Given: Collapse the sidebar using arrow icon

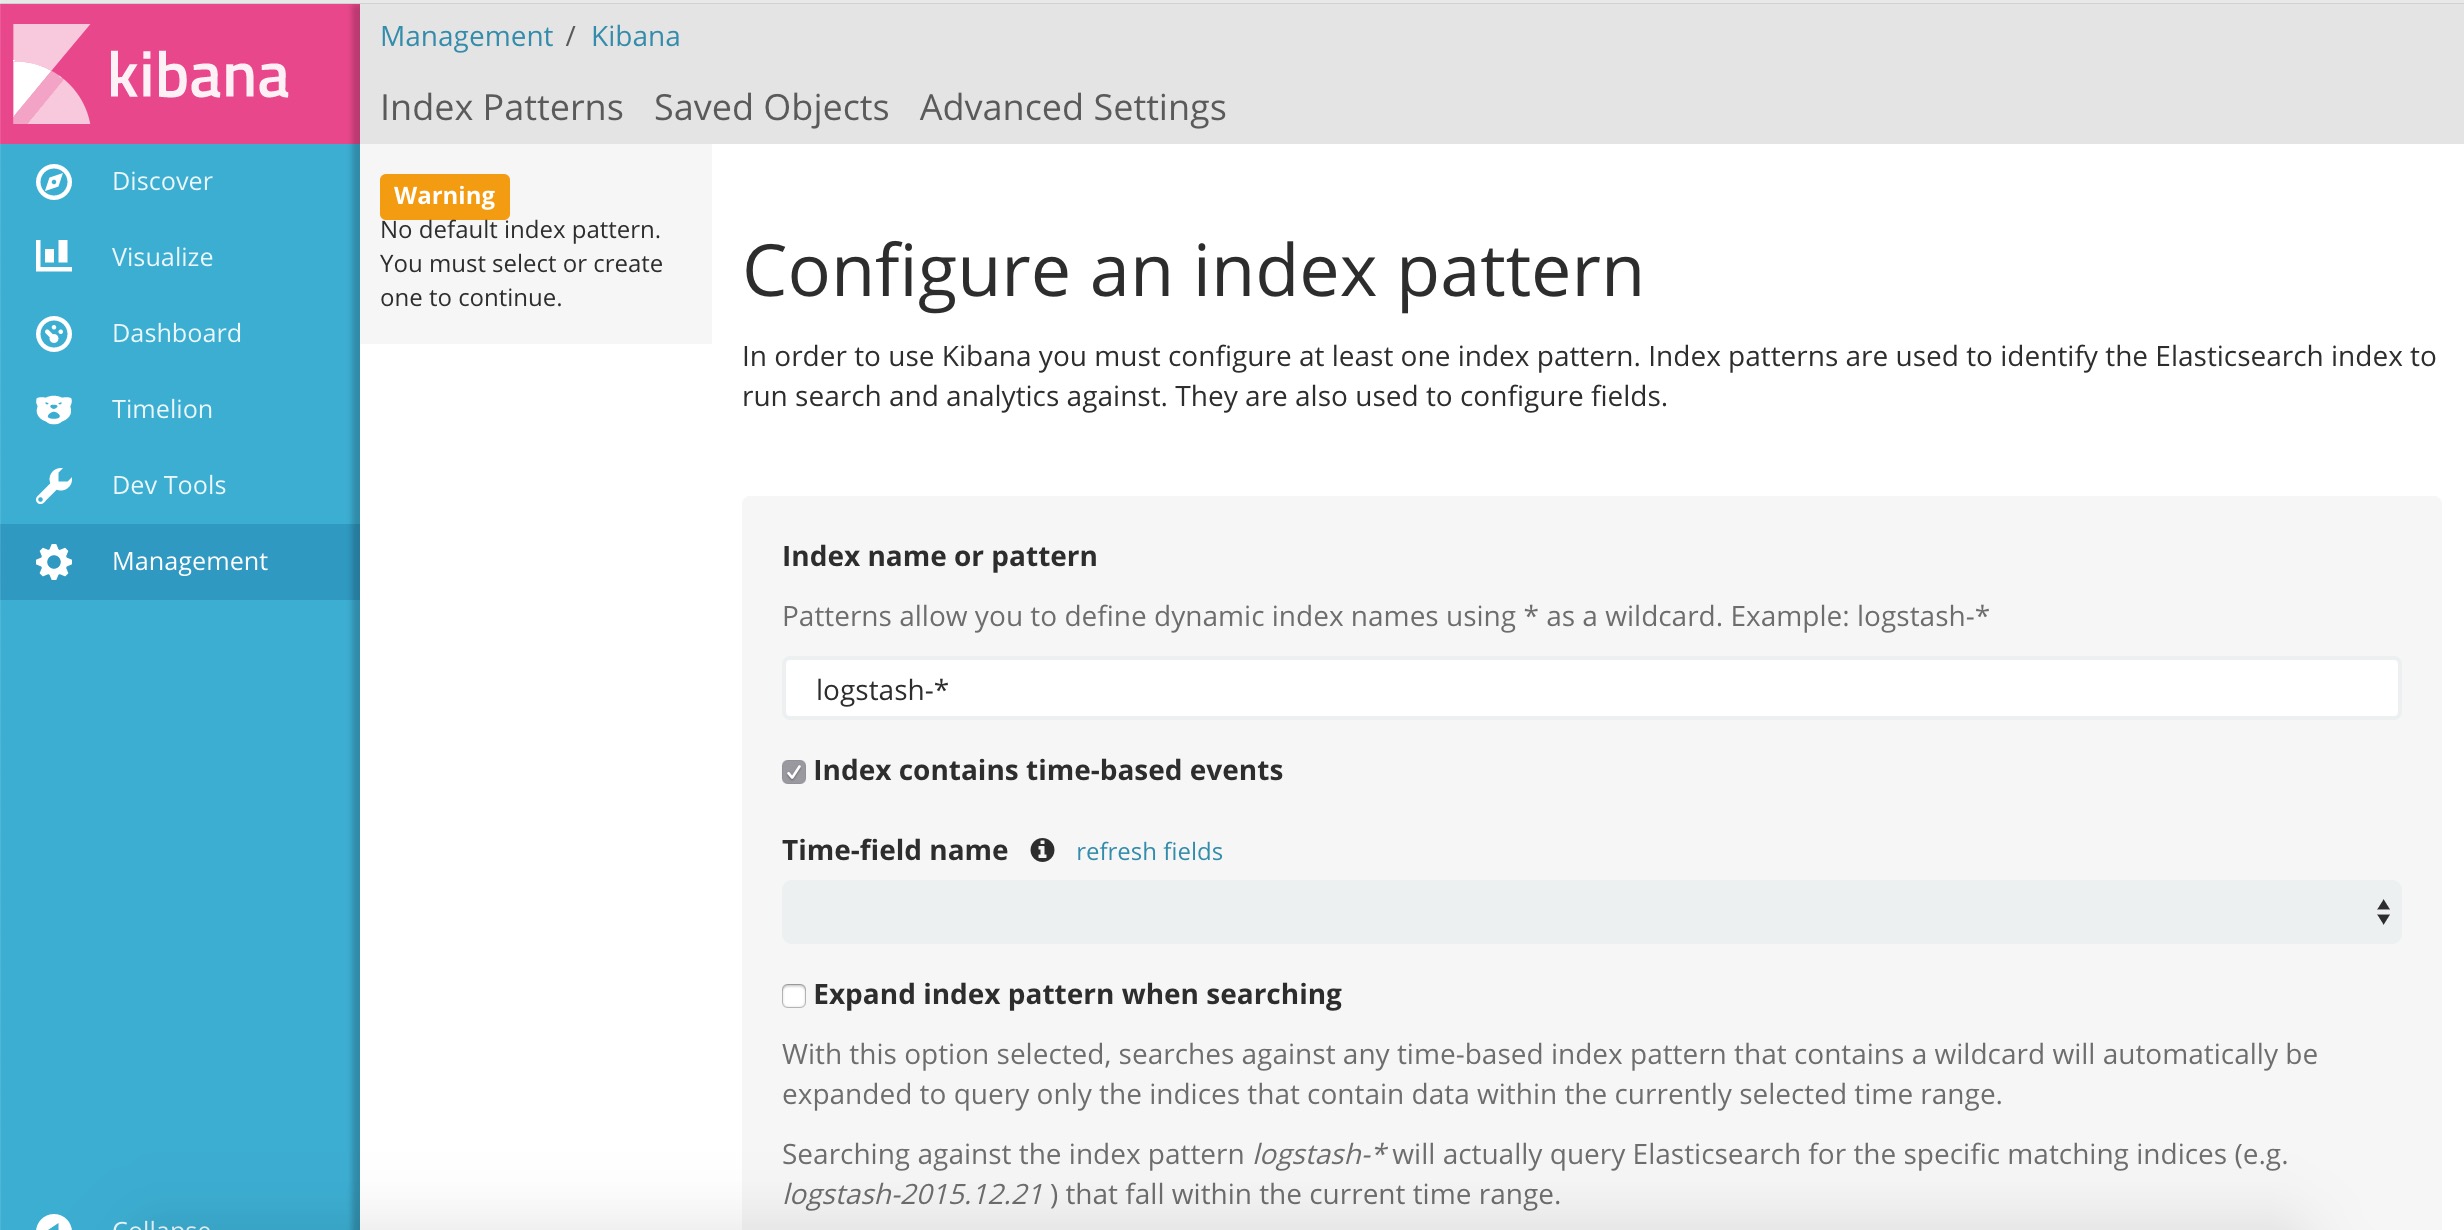Looking at the screenshot, I should (54, 1222).
